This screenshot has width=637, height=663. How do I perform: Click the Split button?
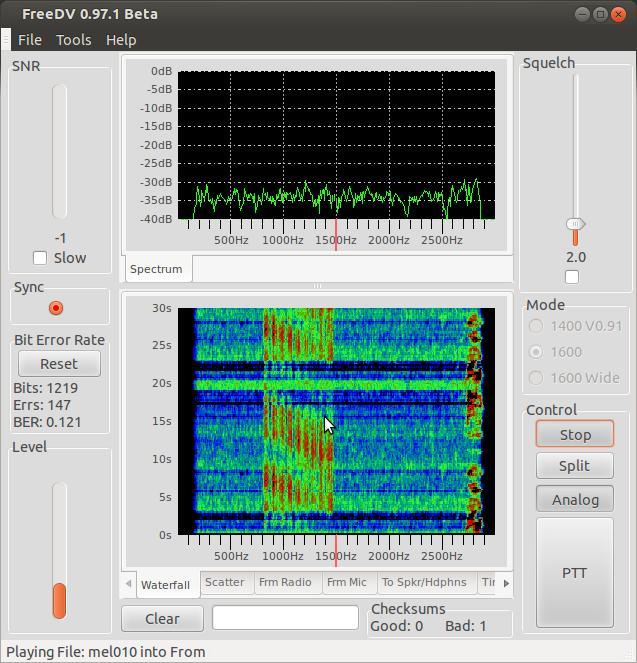575,466
